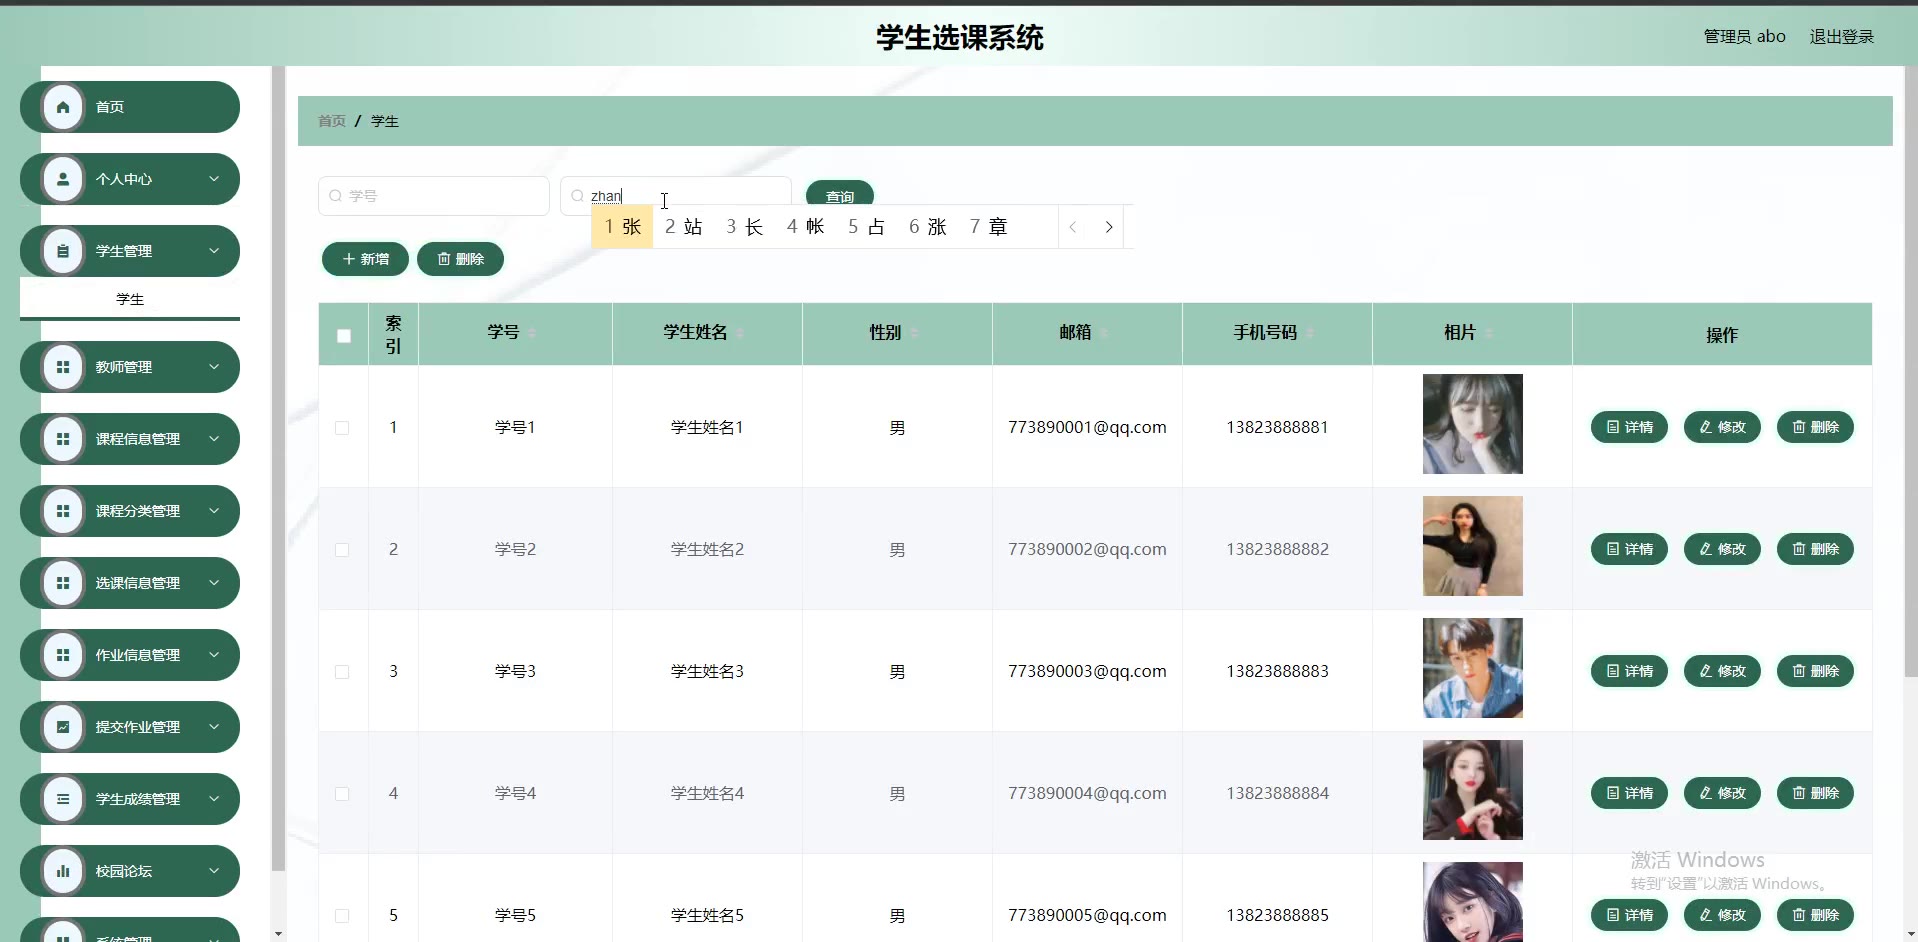Click 退出登录 to log out
The height and width of the screenshot is (942, 1918).
[x=1841, y=37]
